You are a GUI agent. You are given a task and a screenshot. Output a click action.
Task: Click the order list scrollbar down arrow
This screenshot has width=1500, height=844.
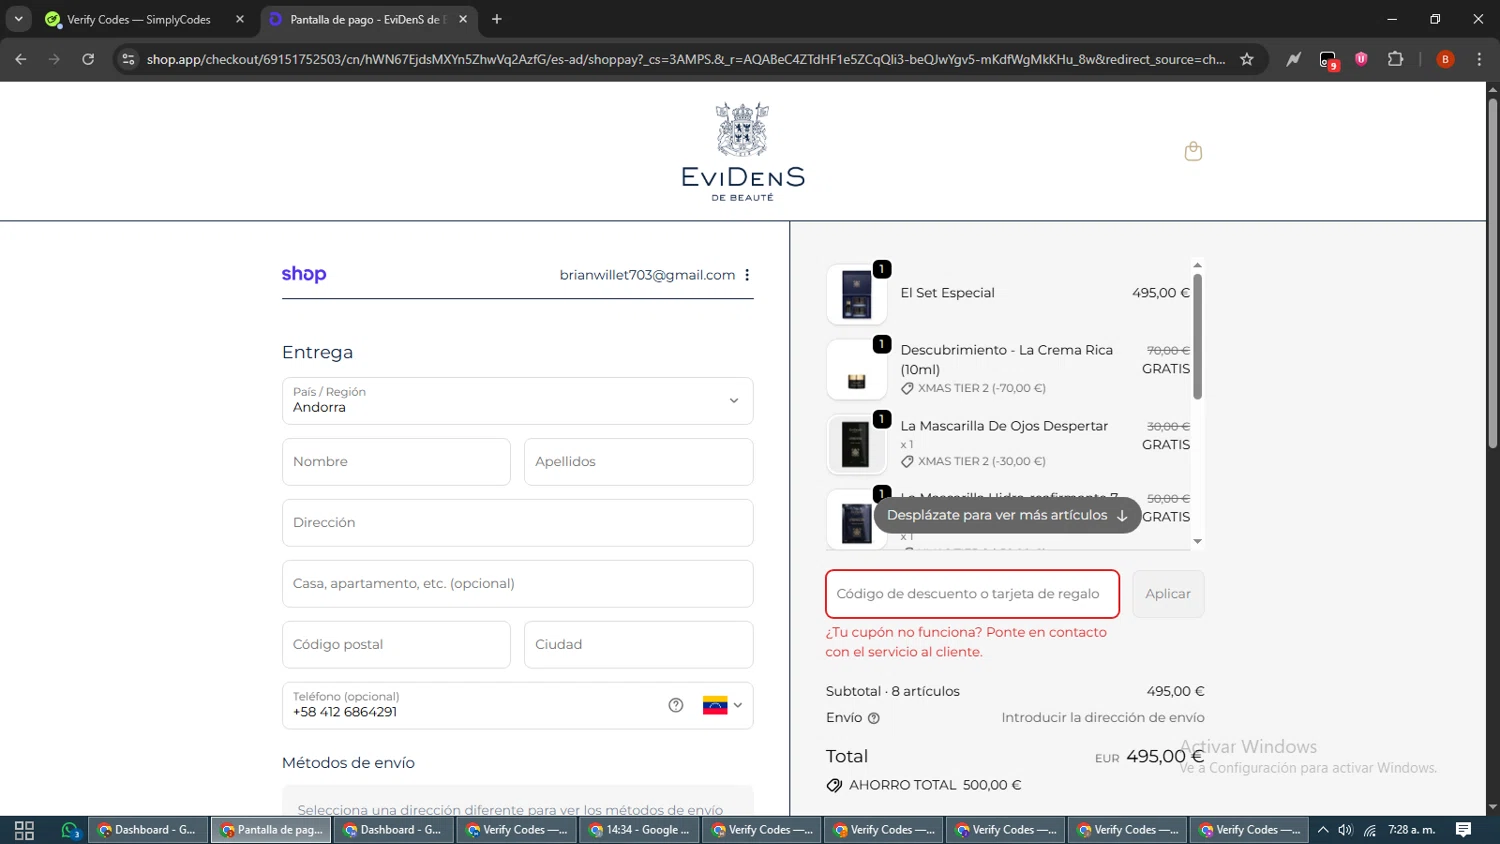pos(1197,541)
